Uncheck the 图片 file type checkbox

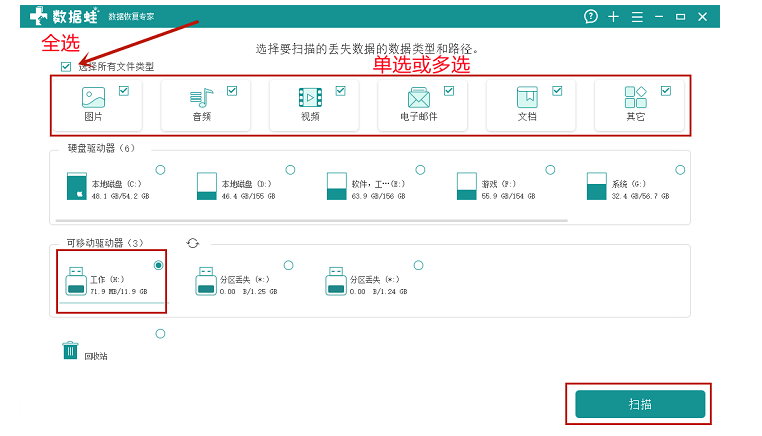click(124, 91)
